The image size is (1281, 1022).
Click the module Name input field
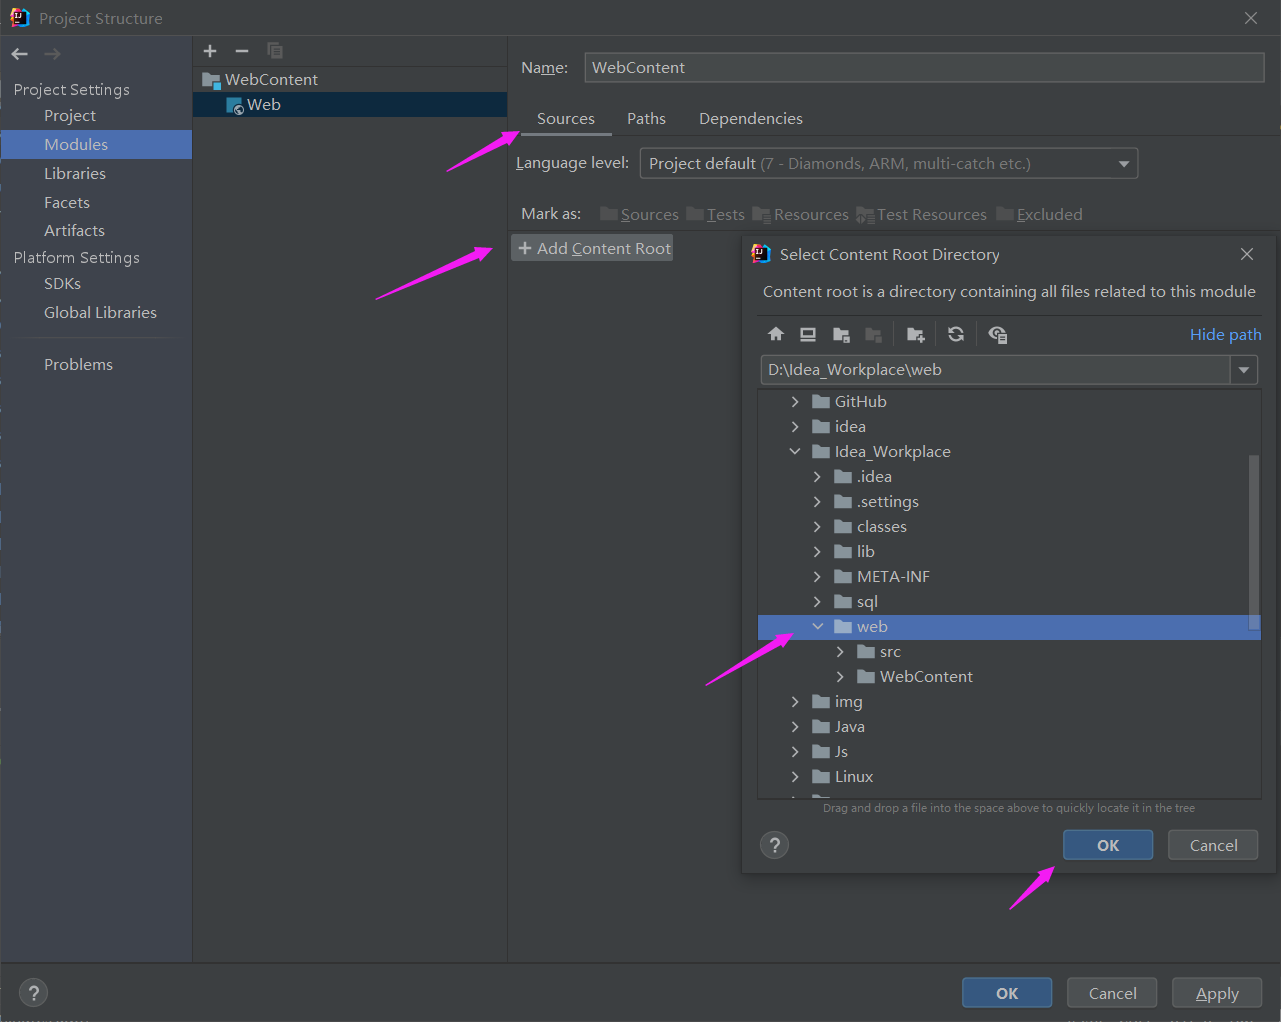click(x=925, y=68)
